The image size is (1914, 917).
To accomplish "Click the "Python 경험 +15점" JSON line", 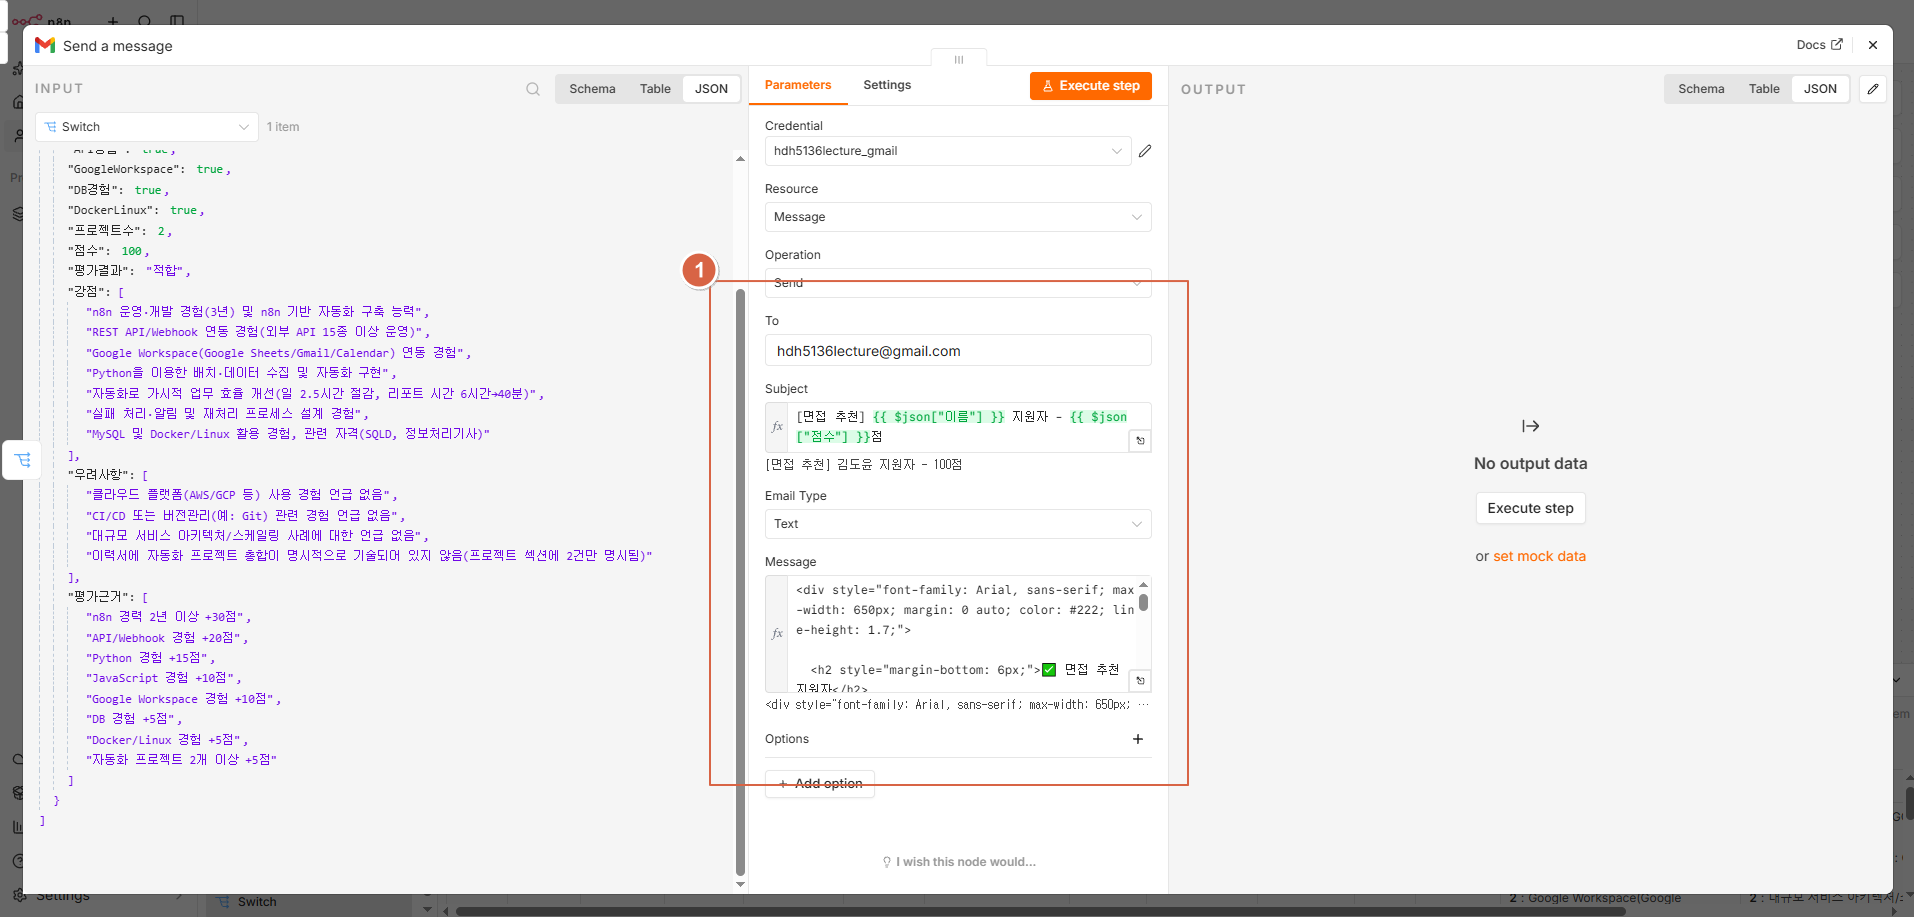I will tap(150, 658).
